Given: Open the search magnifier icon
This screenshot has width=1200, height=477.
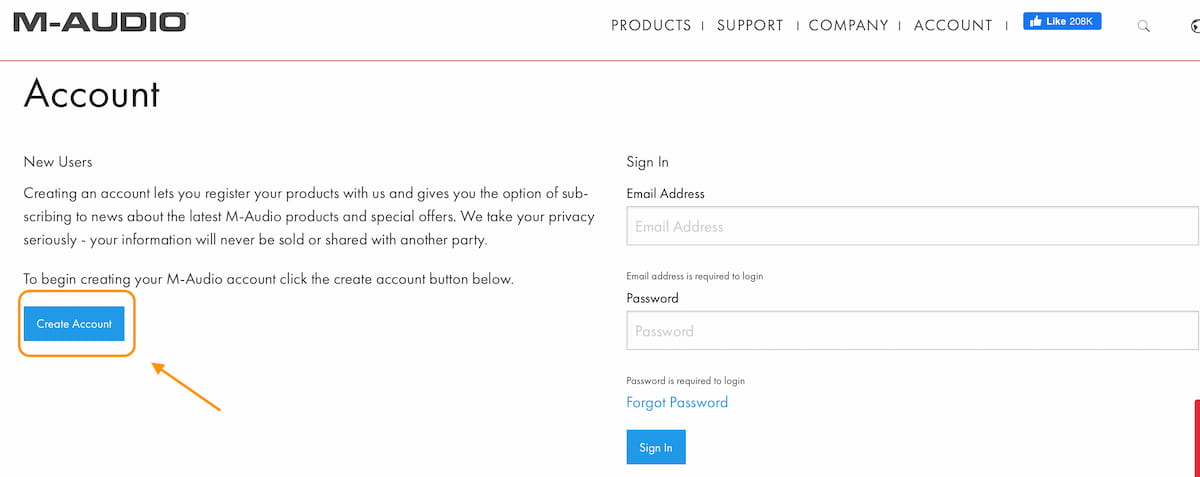Looking at the screenshot, I should [1144, 26].
